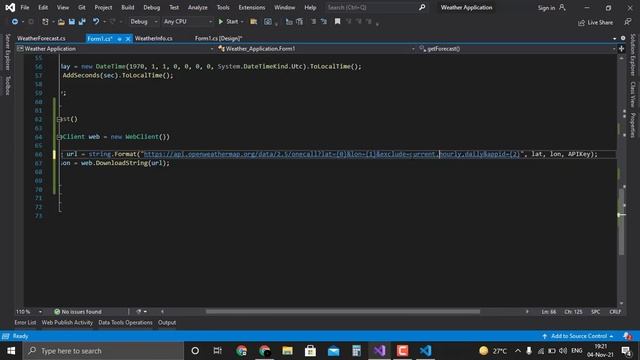Click Add to Source Control

pos(578,336)
